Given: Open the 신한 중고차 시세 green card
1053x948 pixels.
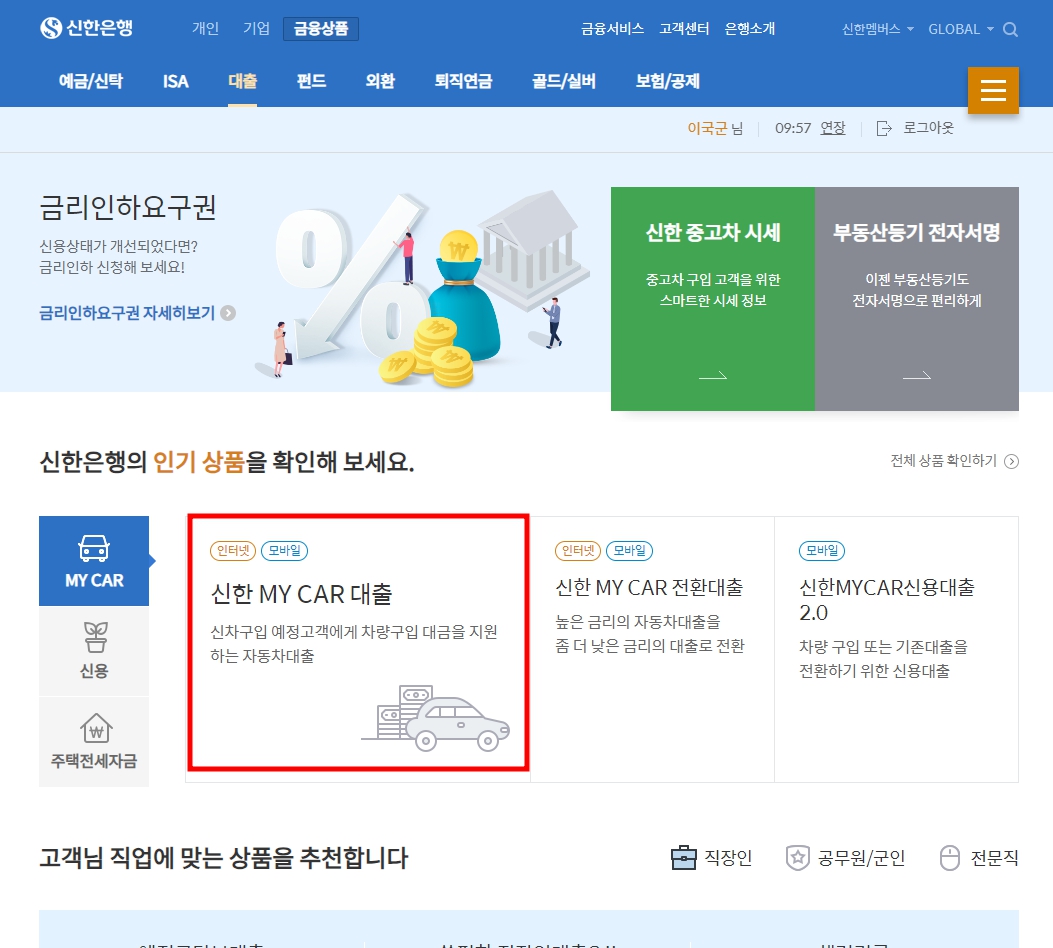Looking at the screenshot, I should pos(713,299).
